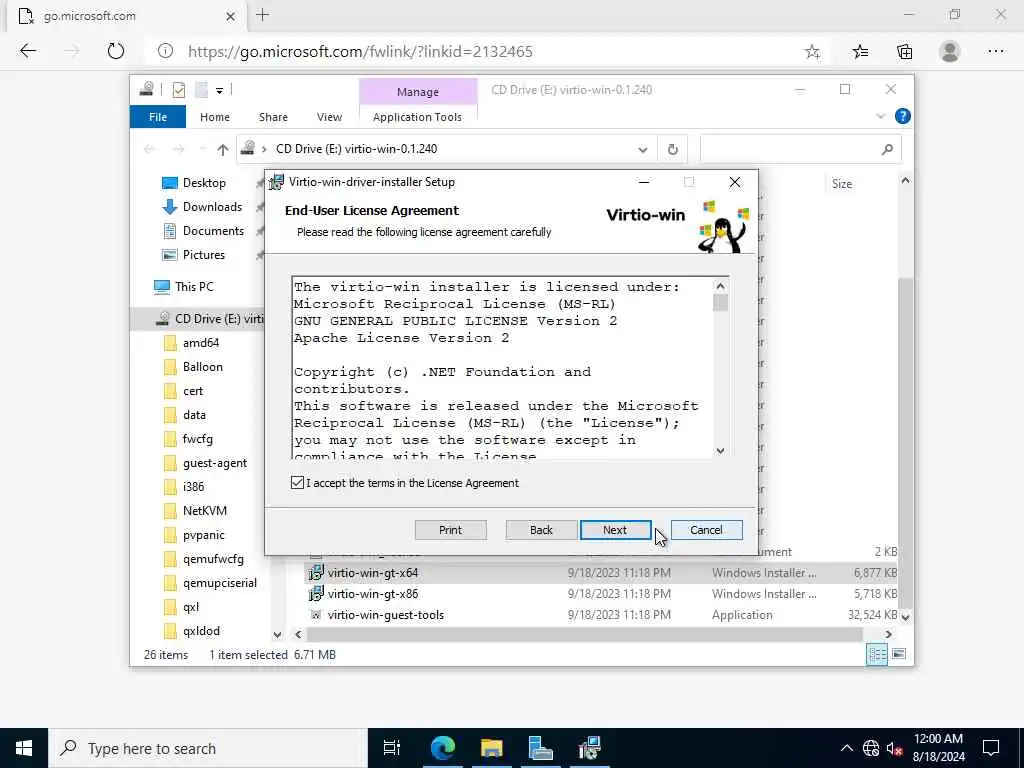
Task: Open Task View on the taskbar
Action: (391, 748)
